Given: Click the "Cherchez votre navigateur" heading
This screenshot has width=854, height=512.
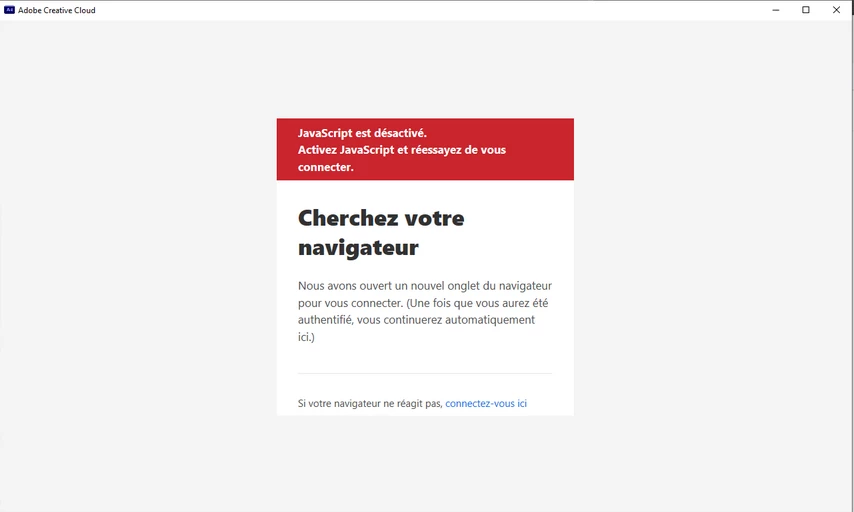Looking at the screenshot, I should tap(381, 233).
